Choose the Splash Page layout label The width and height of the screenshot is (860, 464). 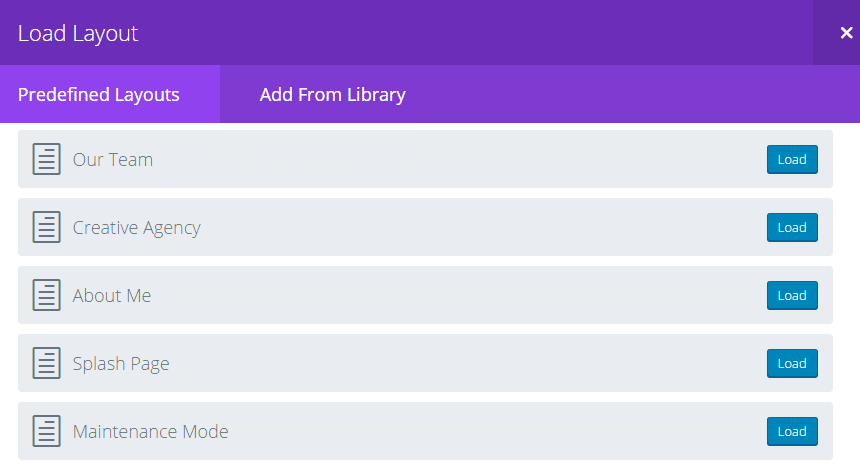121,364
